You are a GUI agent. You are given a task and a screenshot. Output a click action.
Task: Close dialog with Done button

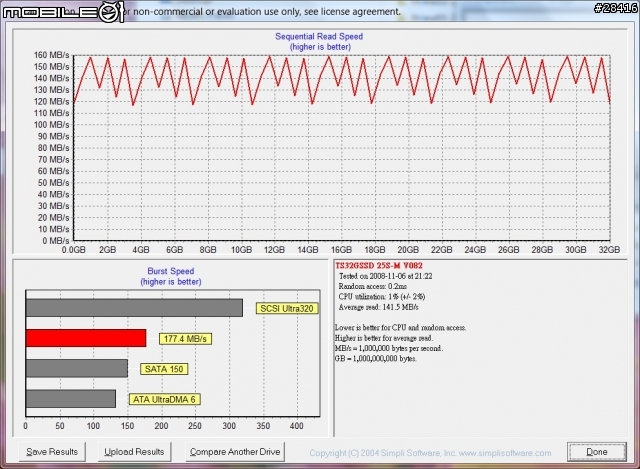[x=596, y=452]
